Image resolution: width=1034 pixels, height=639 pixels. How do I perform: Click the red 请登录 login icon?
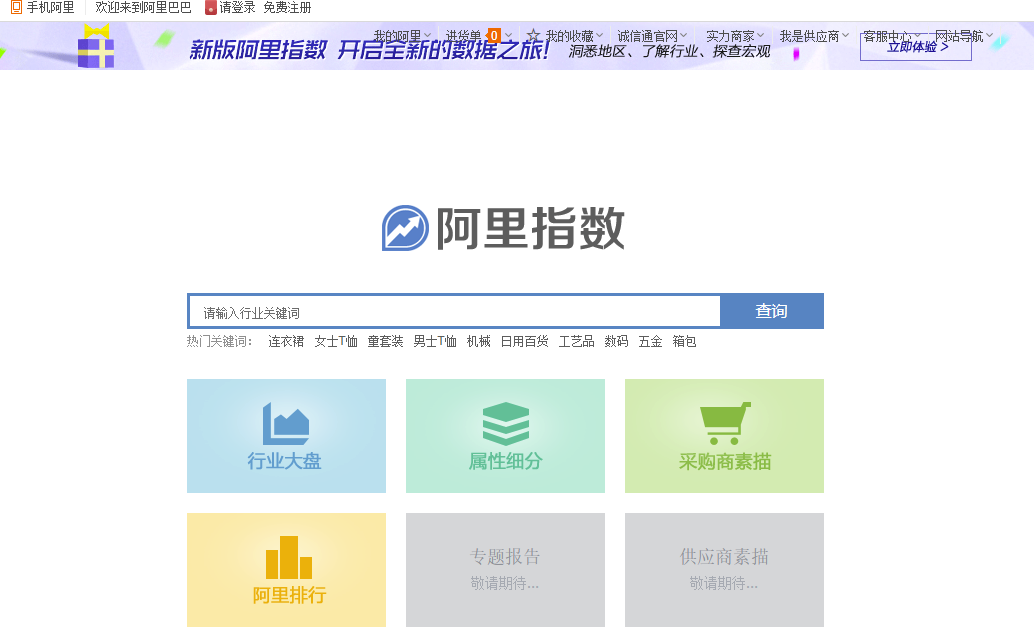210,8
